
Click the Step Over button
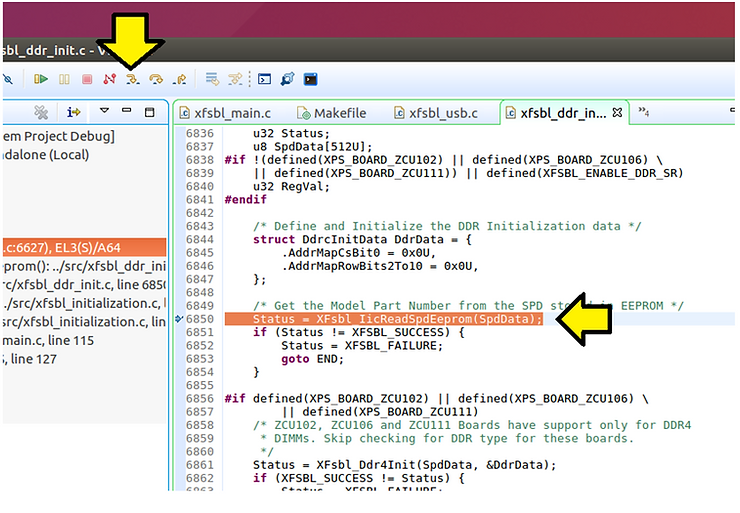click(x=155, y=78)
